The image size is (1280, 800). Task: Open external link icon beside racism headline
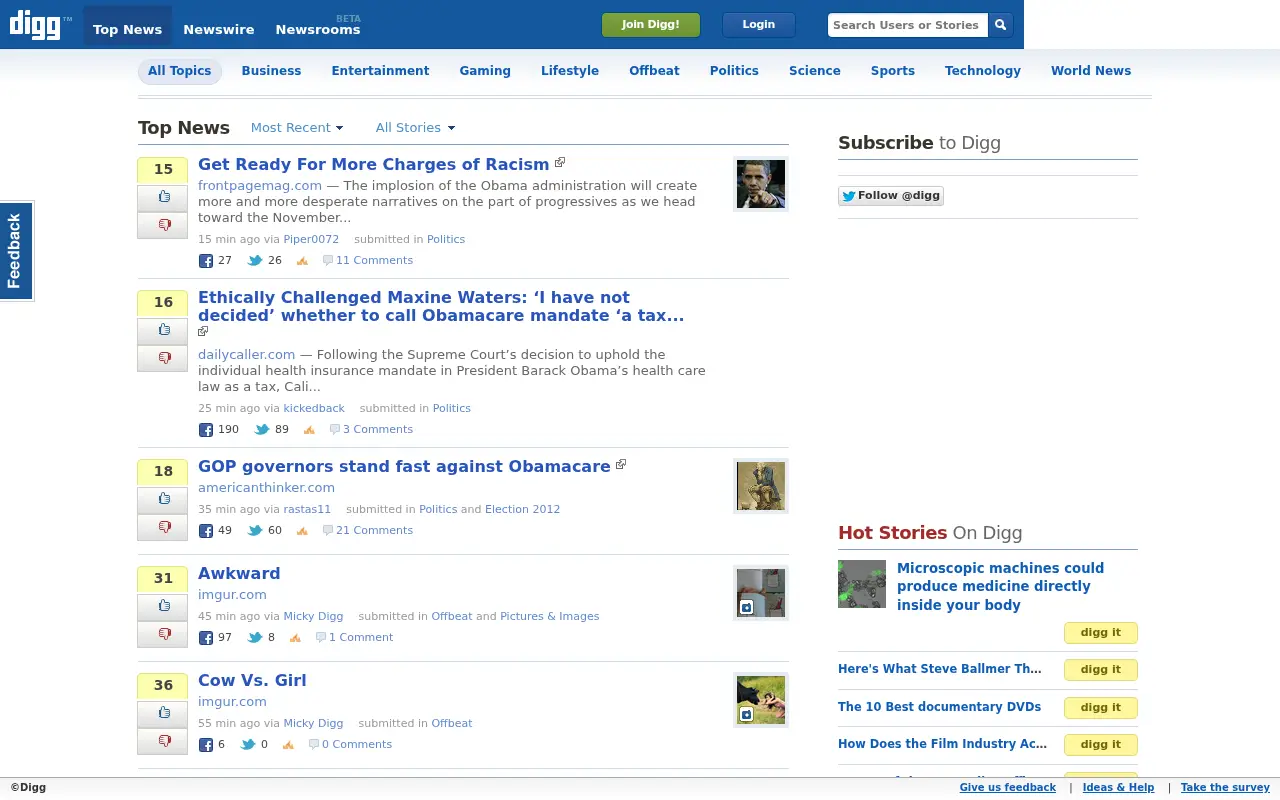tap(560, 162)
